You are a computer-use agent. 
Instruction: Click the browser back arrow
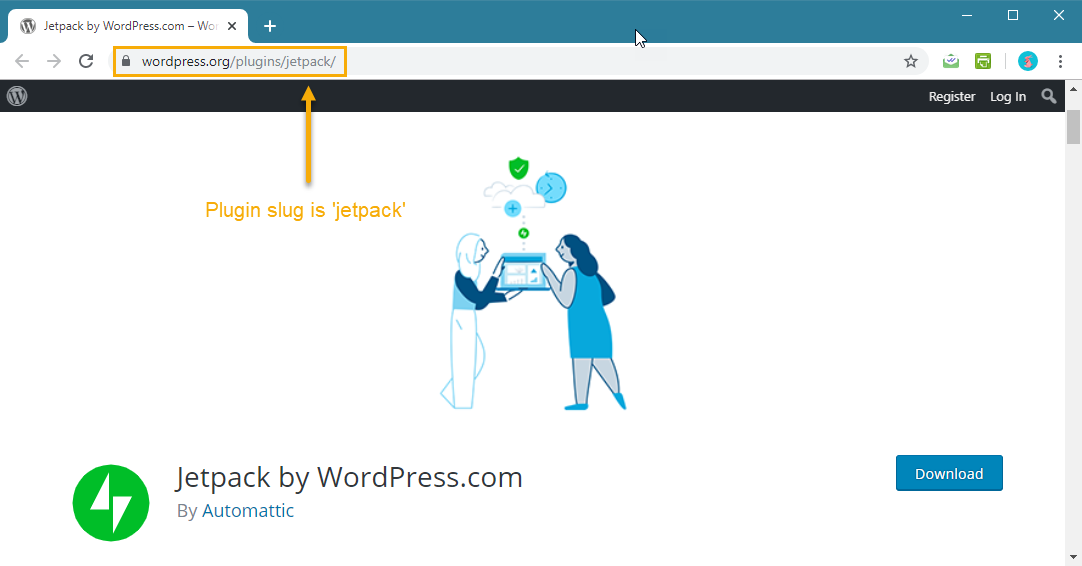coord(22,61)
